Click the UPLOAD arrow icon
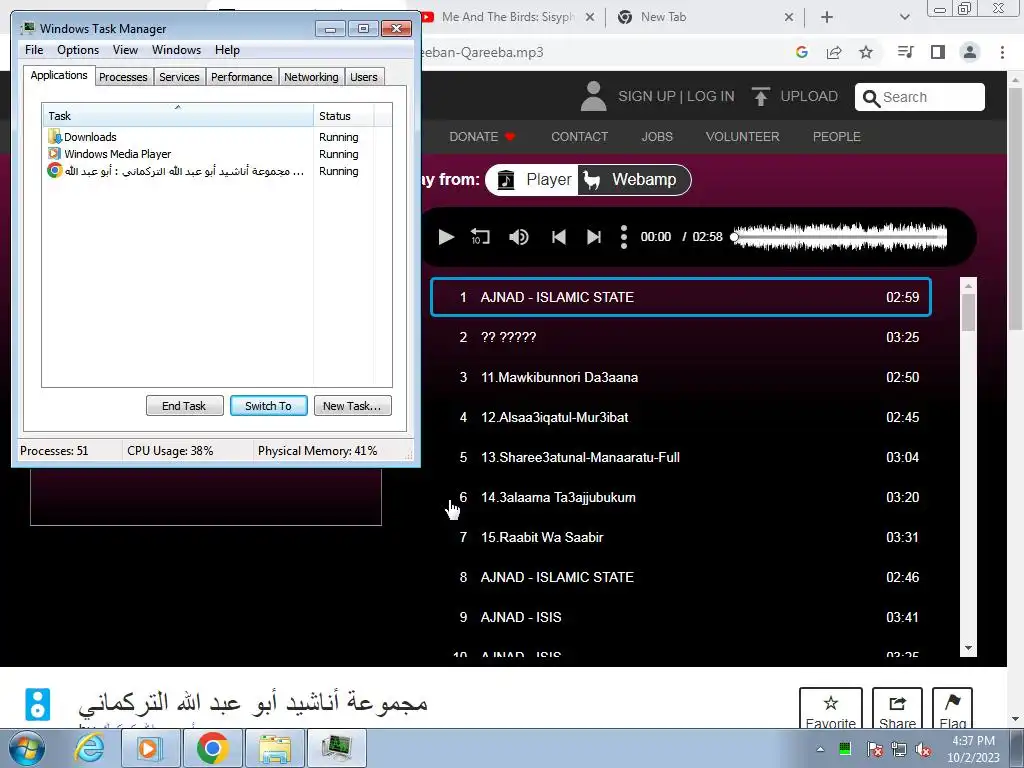The image size is (1024, 768). click(760, 97)
